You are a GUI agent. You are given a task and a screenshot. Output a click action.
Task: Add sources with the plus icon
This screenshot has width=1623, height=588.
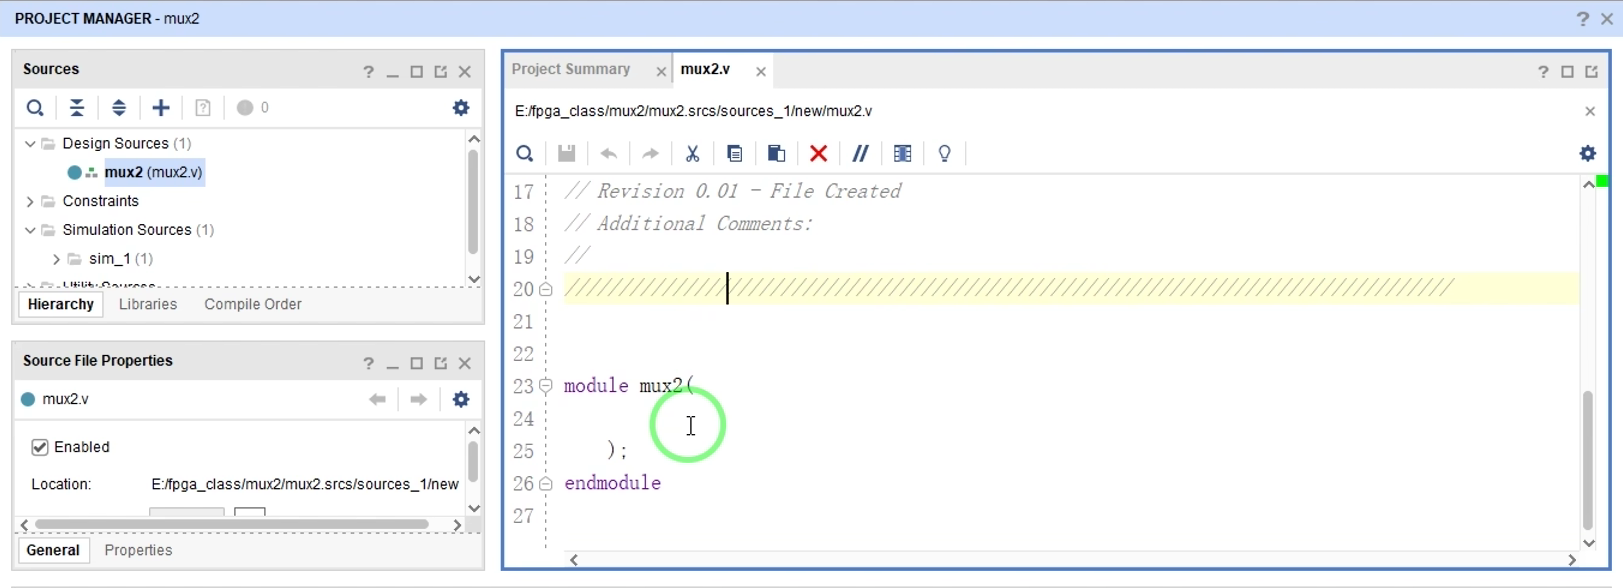(x=161, y=108)
